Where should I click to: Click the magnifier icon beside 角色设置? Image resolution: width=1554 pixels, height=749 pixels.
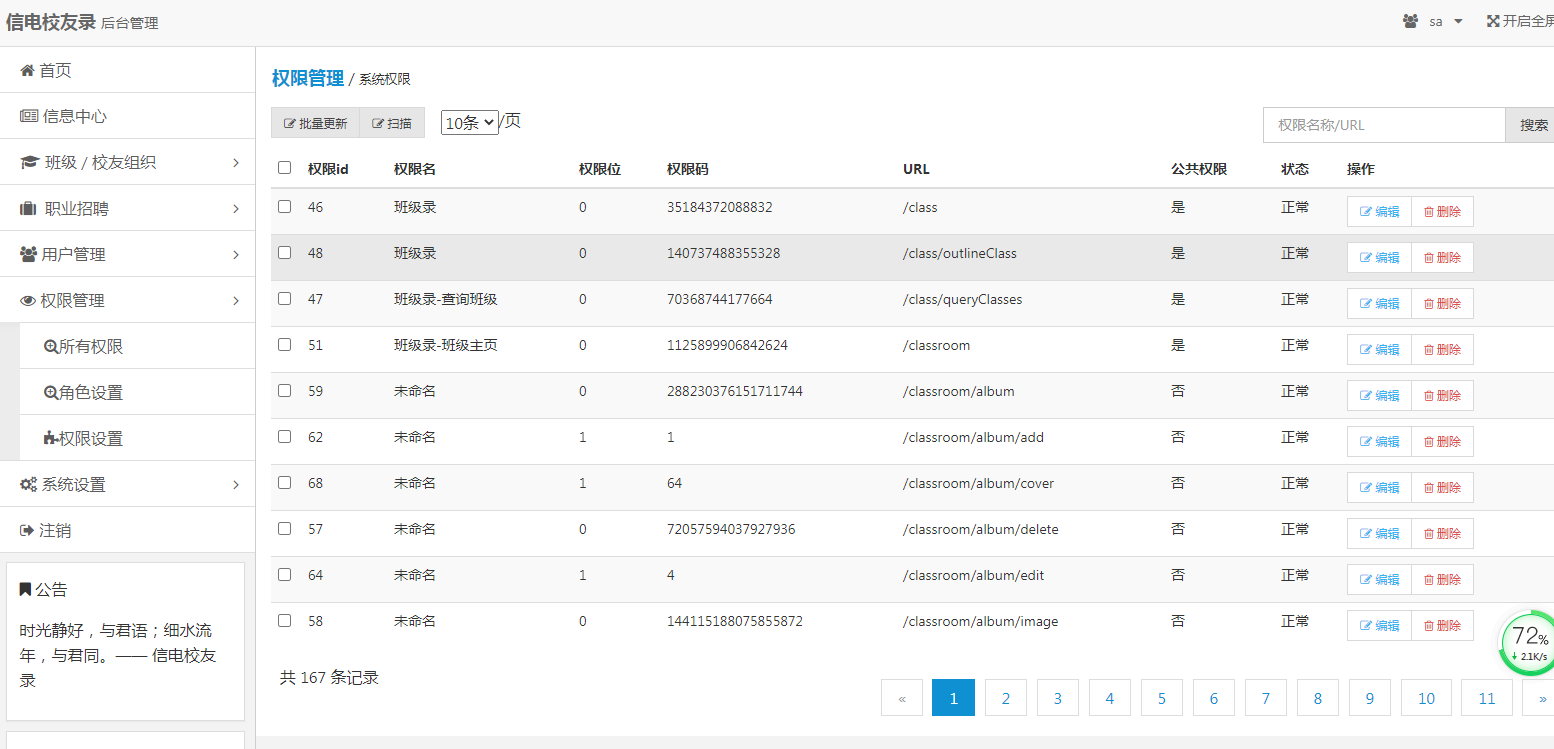pyautogui.click(x=51, y=393)
